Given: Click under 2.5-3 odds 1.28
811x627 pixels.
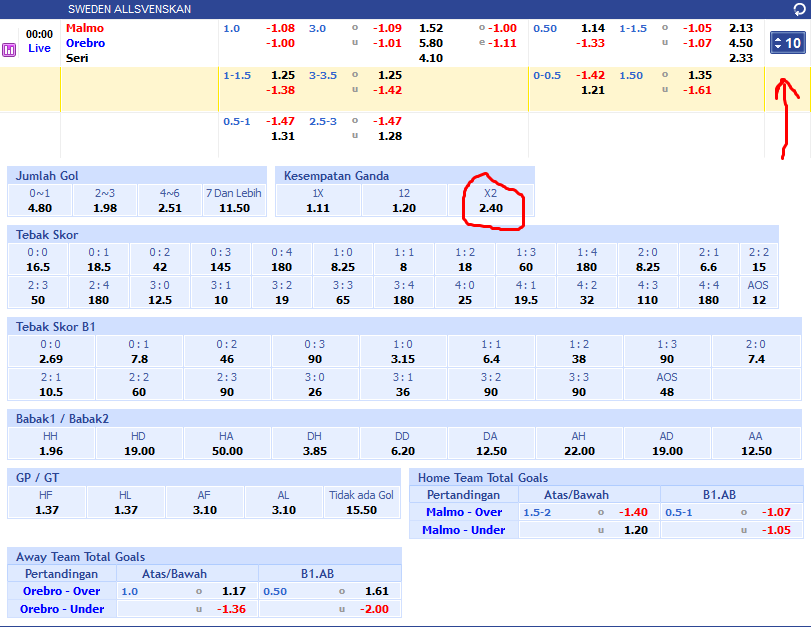Looking at the screenshot, I should coord(390,136).
